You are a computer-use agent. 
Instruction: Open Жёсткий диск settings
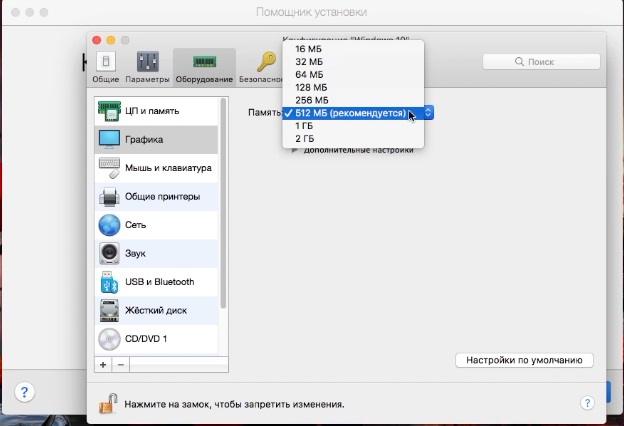pos(156,311)
